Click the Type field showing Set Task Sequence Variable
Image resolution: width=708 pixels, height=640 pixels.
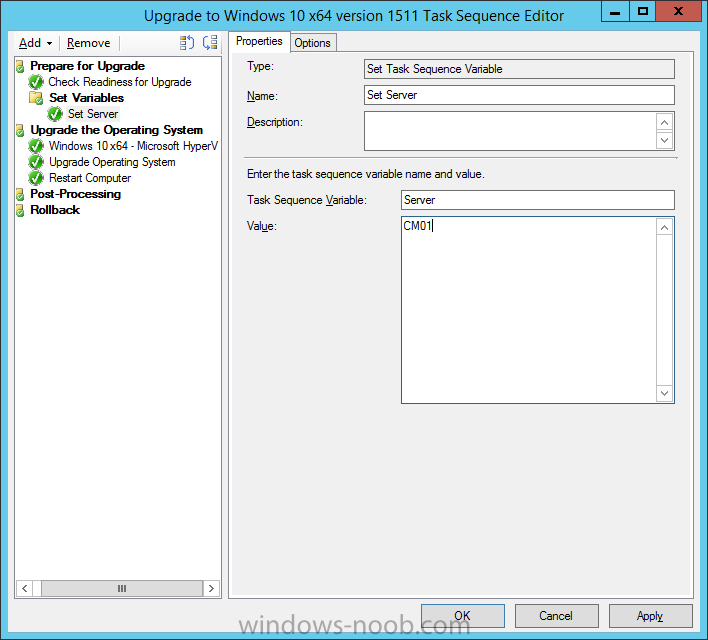pos(519,69)
